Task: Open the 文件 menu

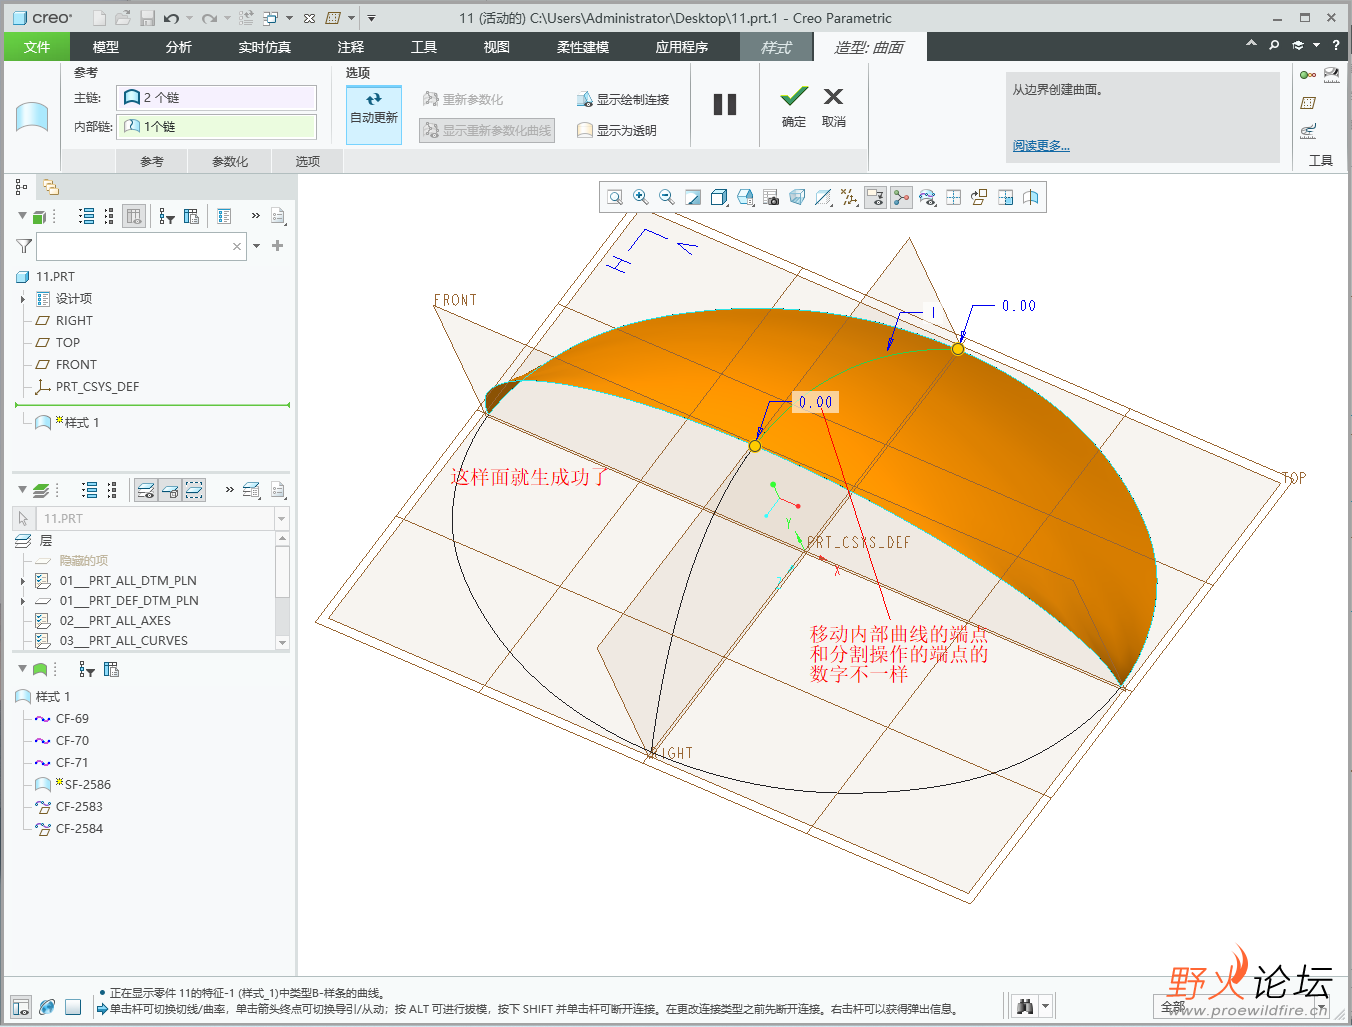Action: (37, 47)
